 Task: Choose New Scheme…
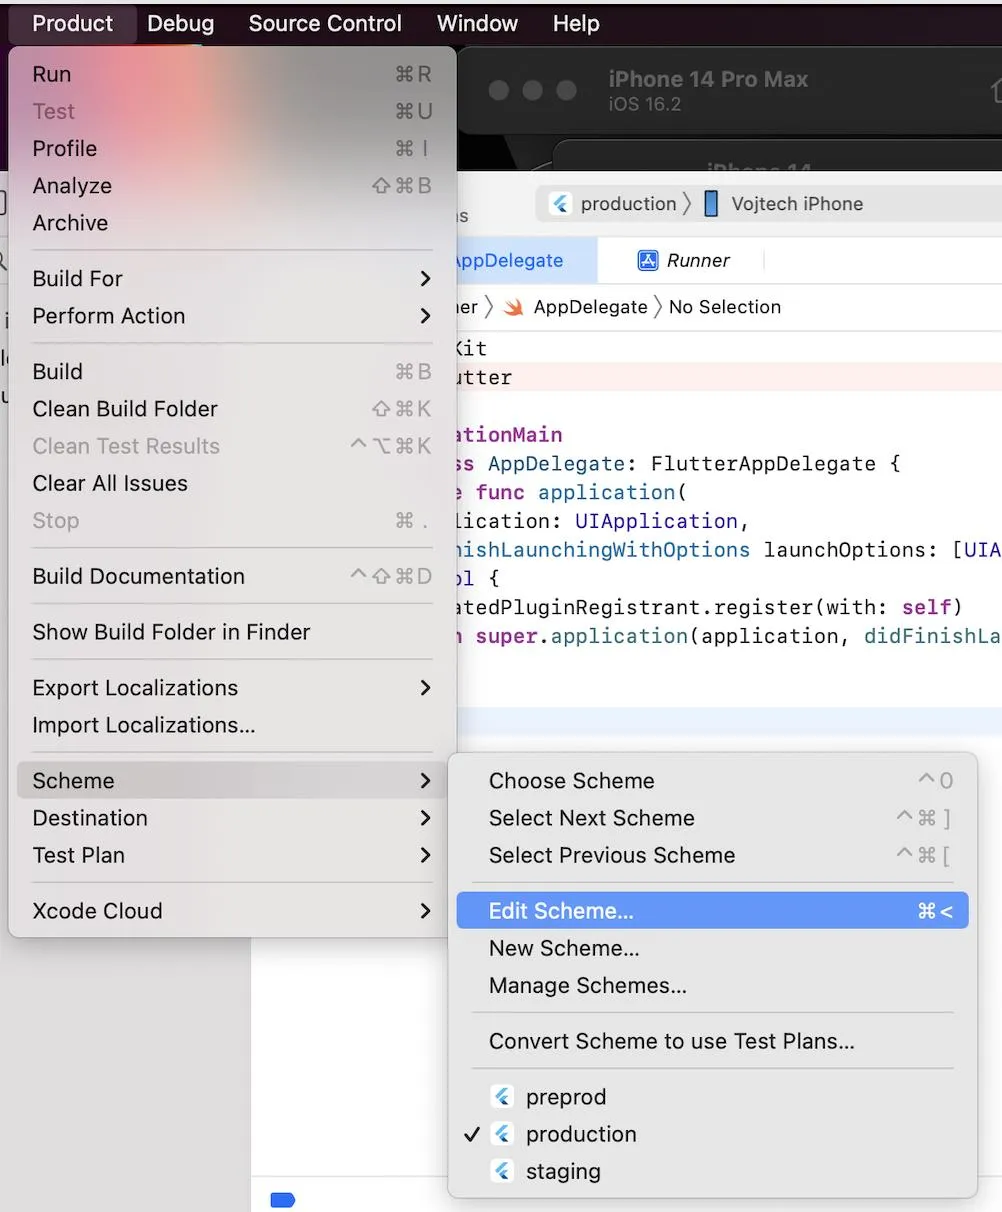point(712,948)
